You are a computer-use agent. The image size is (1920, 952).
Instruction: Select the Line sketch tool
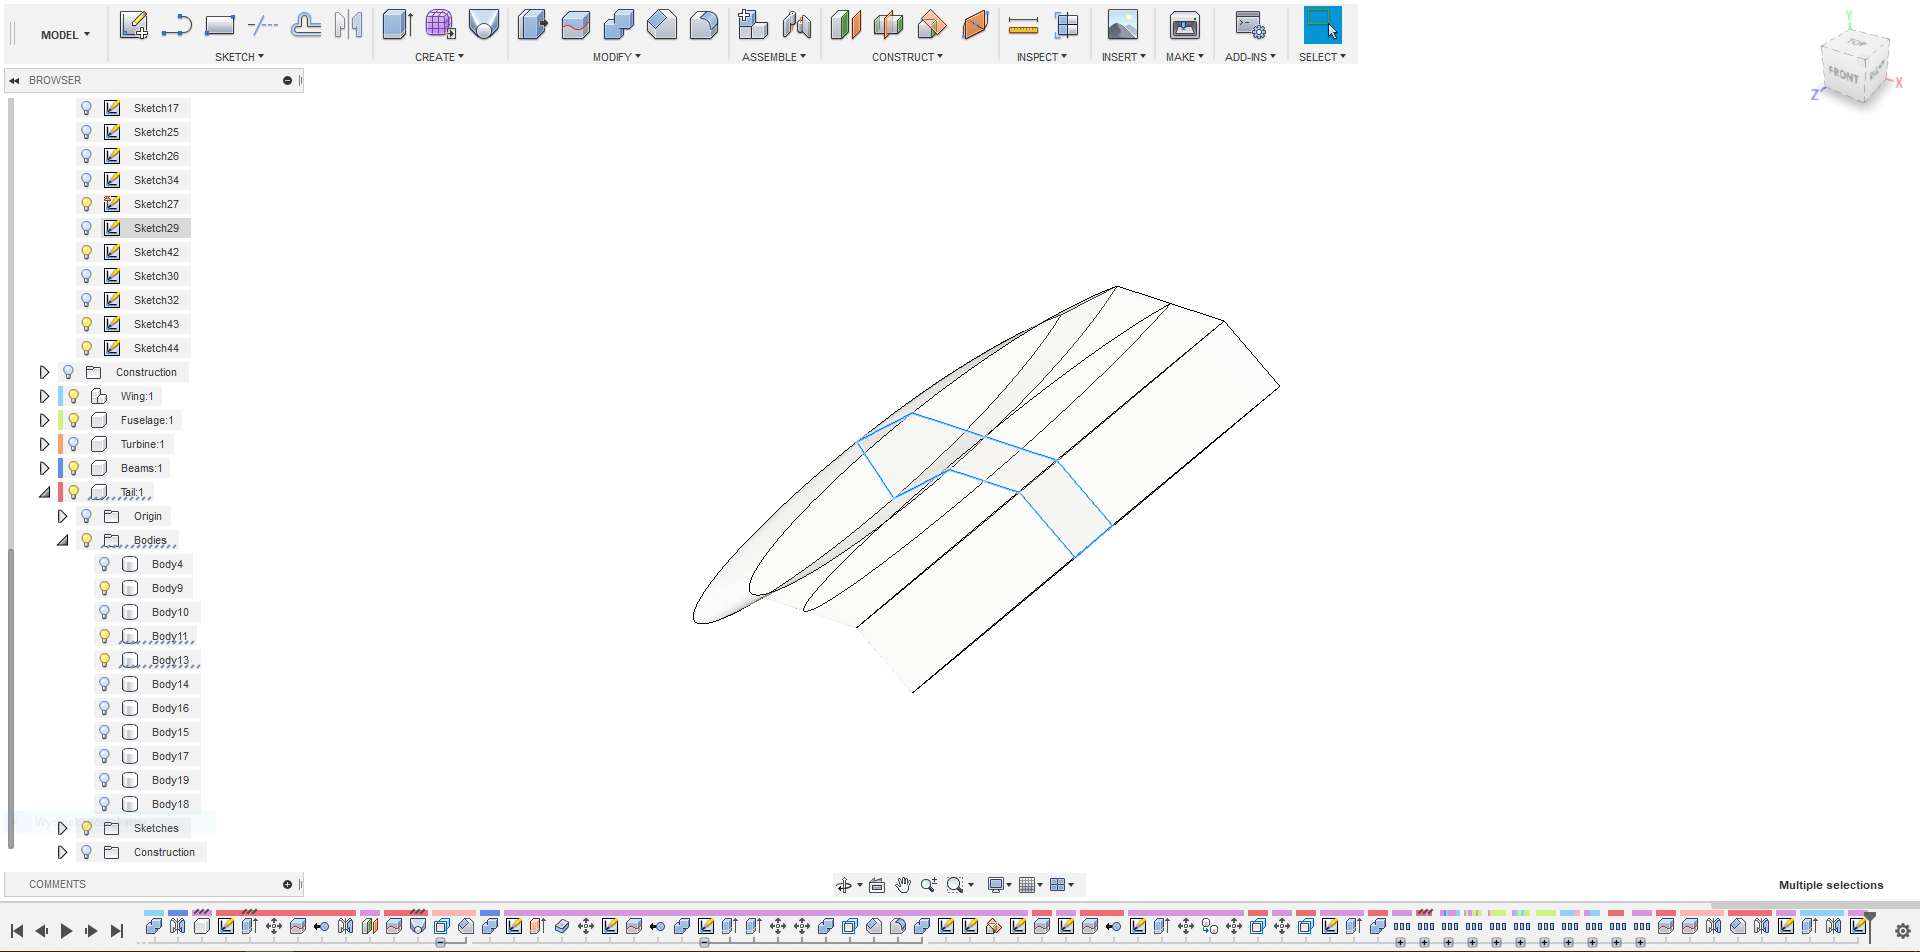[177, 25]
